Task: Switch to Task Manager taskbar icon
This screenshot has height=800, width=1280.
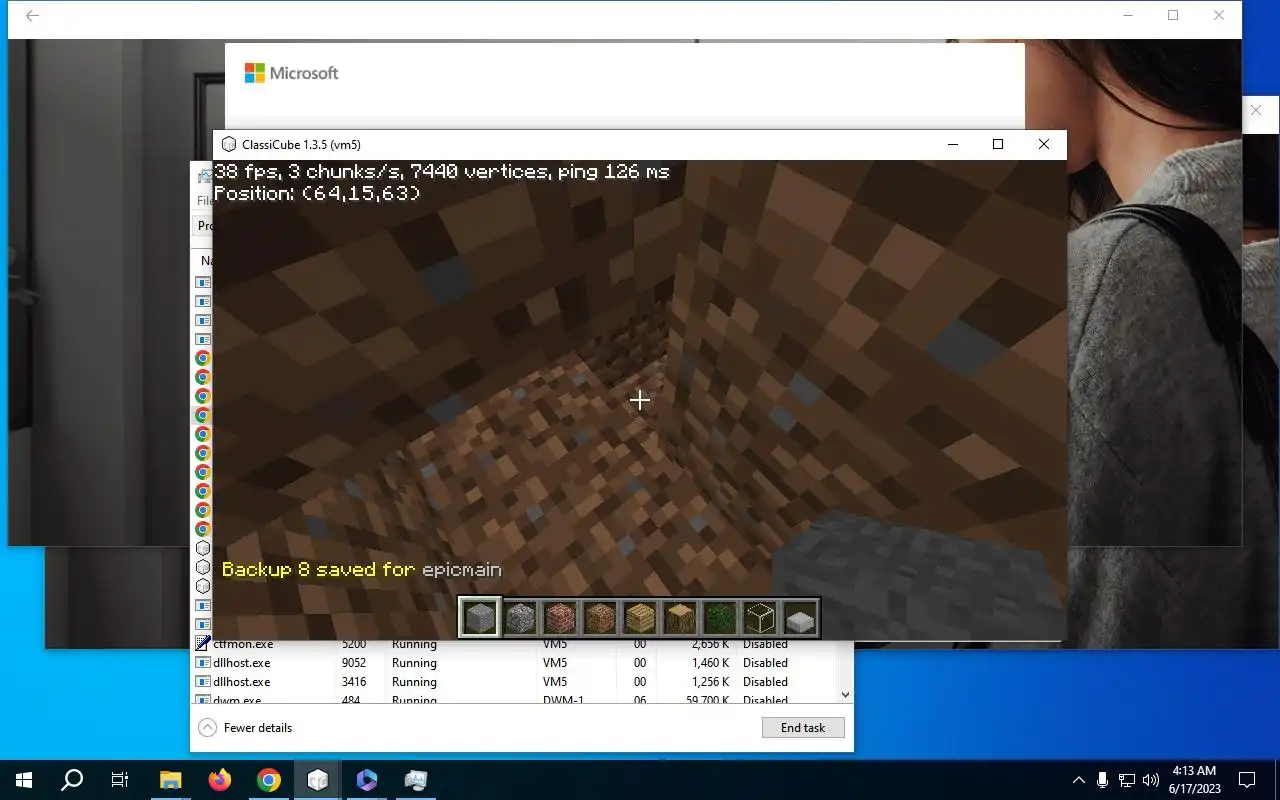Action: (416, 780)
